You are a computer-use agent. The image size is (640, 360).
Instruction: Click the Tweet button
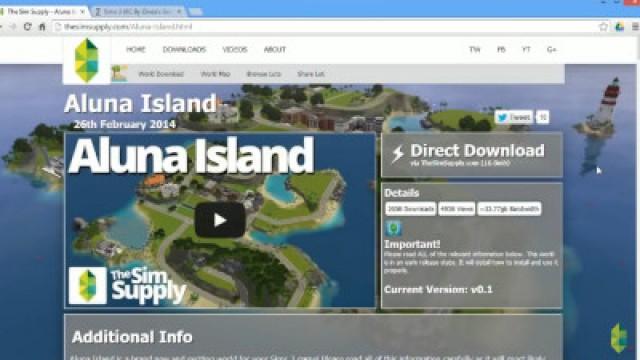514,117
